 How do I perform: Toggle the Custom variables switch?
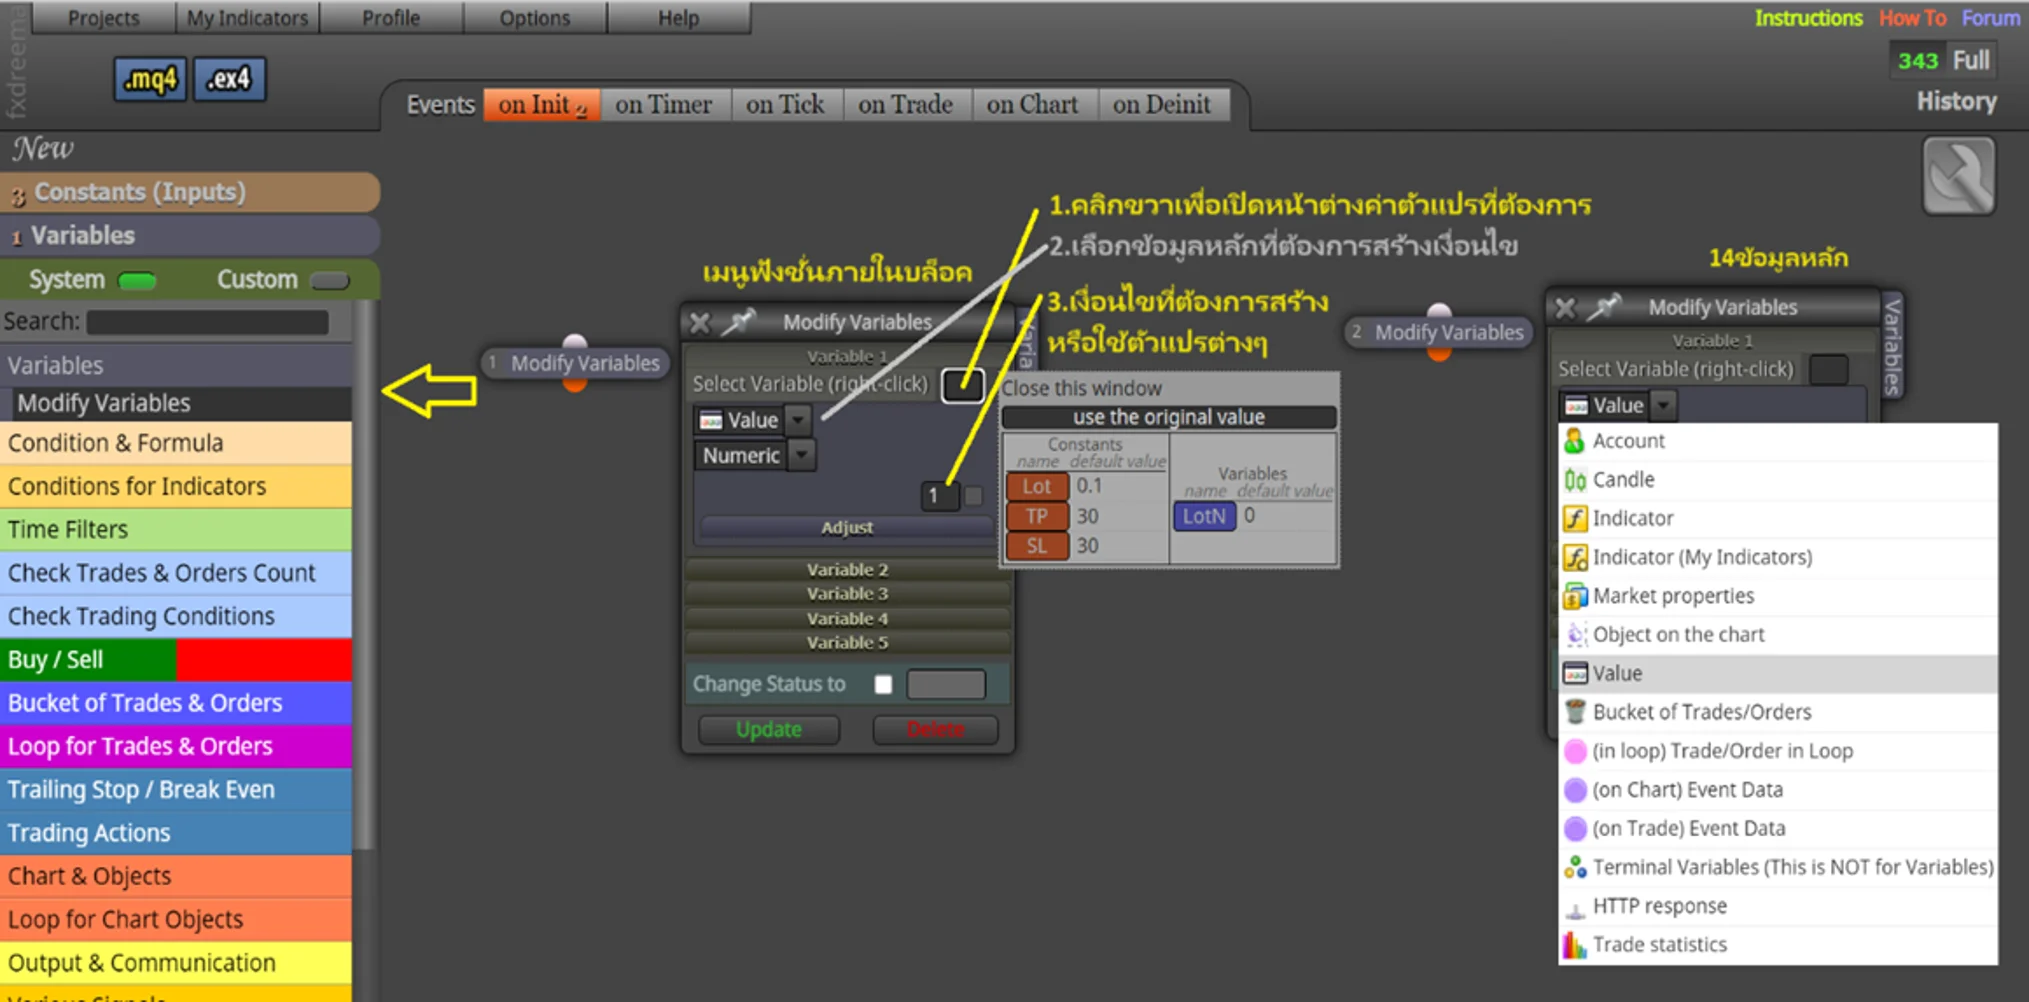pos(330,280)
